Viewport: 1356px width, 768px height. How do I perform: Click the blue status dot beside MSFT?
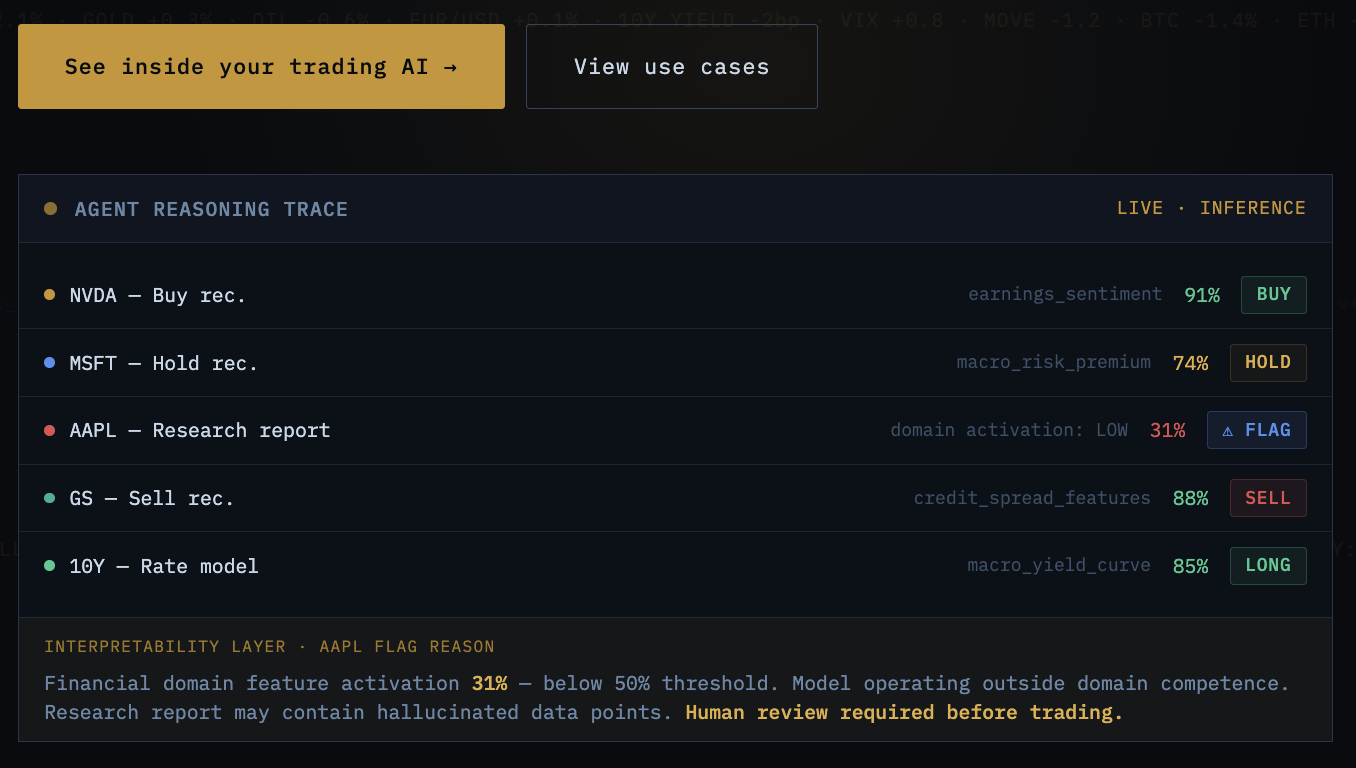(x=50, y=362)
